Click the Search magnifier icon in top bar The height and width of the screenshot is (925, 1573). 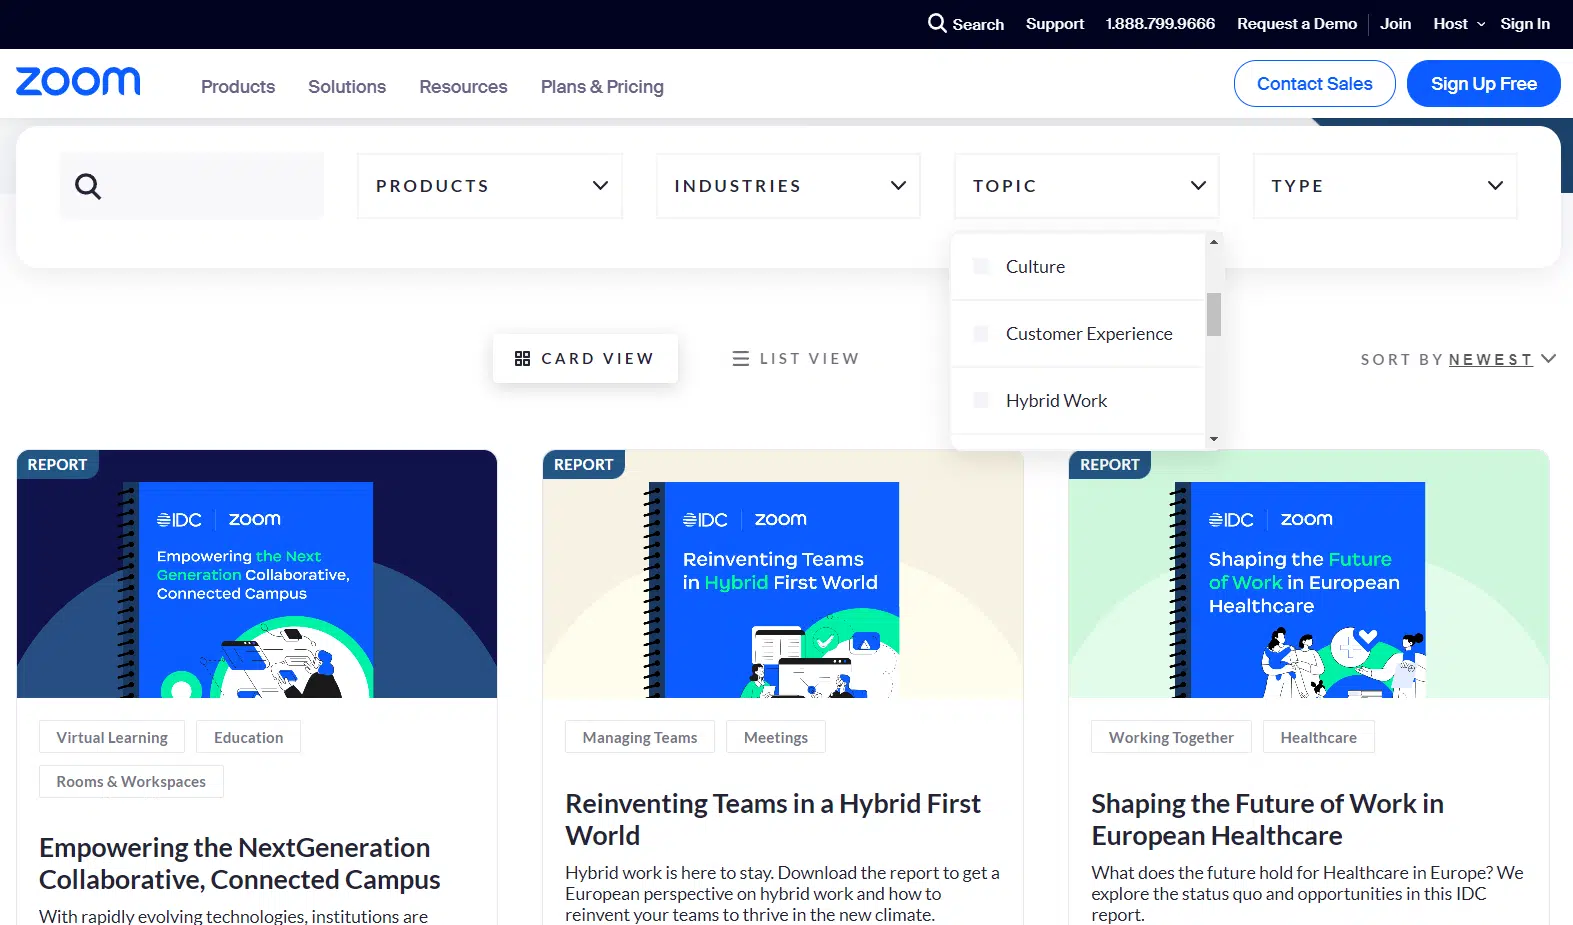[x=937, y=23]
